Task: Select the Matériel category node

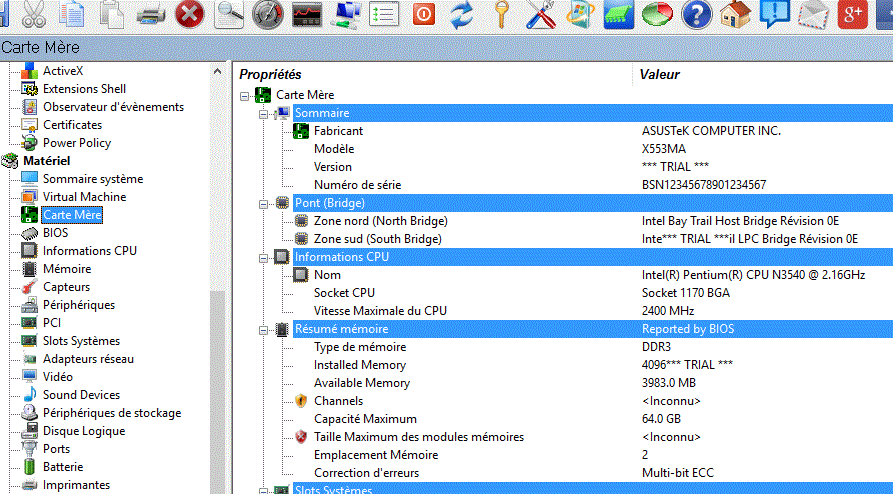Action: tap(47, 161)
